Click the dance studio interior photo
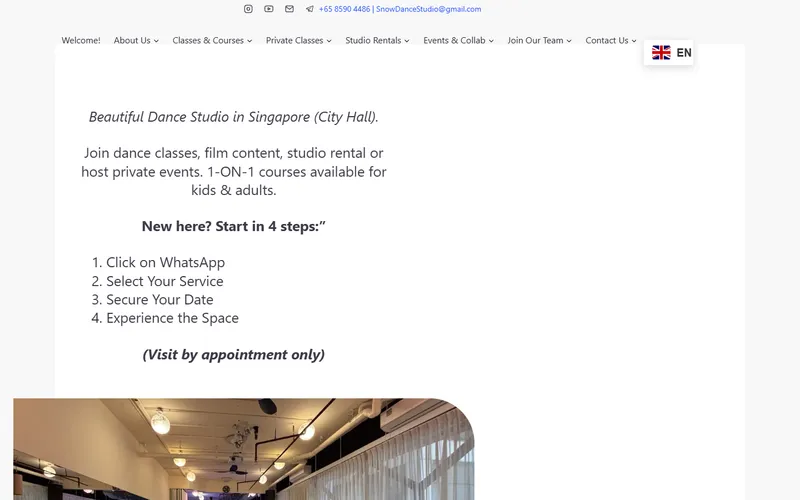The image size is (800, 500). (244, 449)
